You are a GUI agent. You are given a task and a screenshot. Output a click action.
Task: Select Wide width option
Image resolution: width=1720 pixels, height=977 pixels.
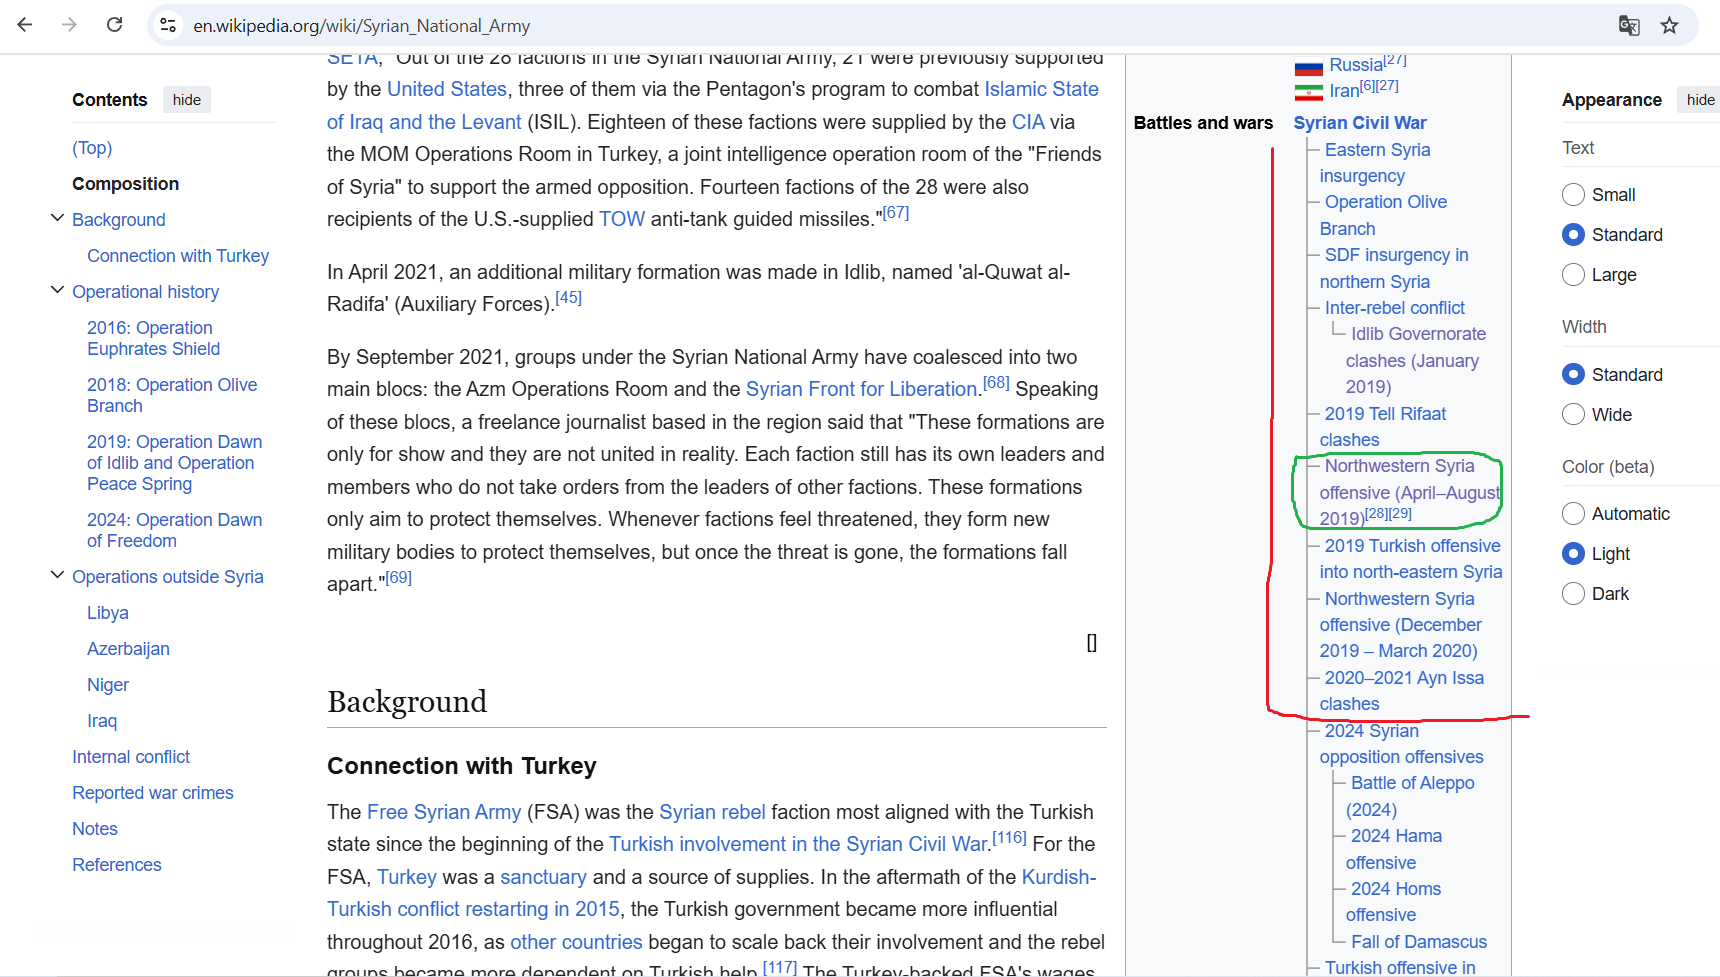[x=1573, y=414]
